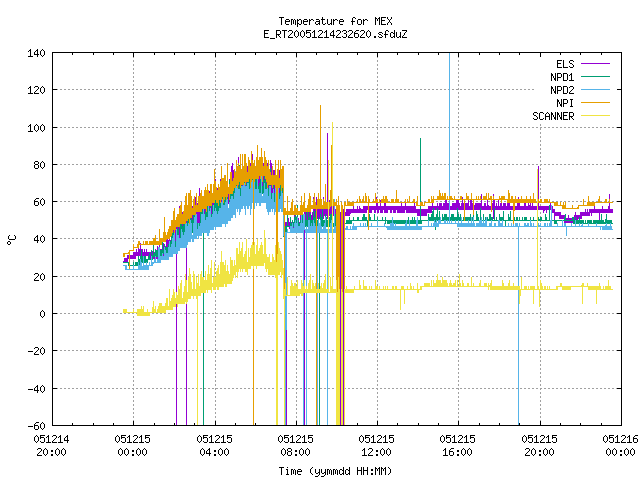Click the y-axis tick label 80
This screenshot has height=480, width=640.
[39, 165]
